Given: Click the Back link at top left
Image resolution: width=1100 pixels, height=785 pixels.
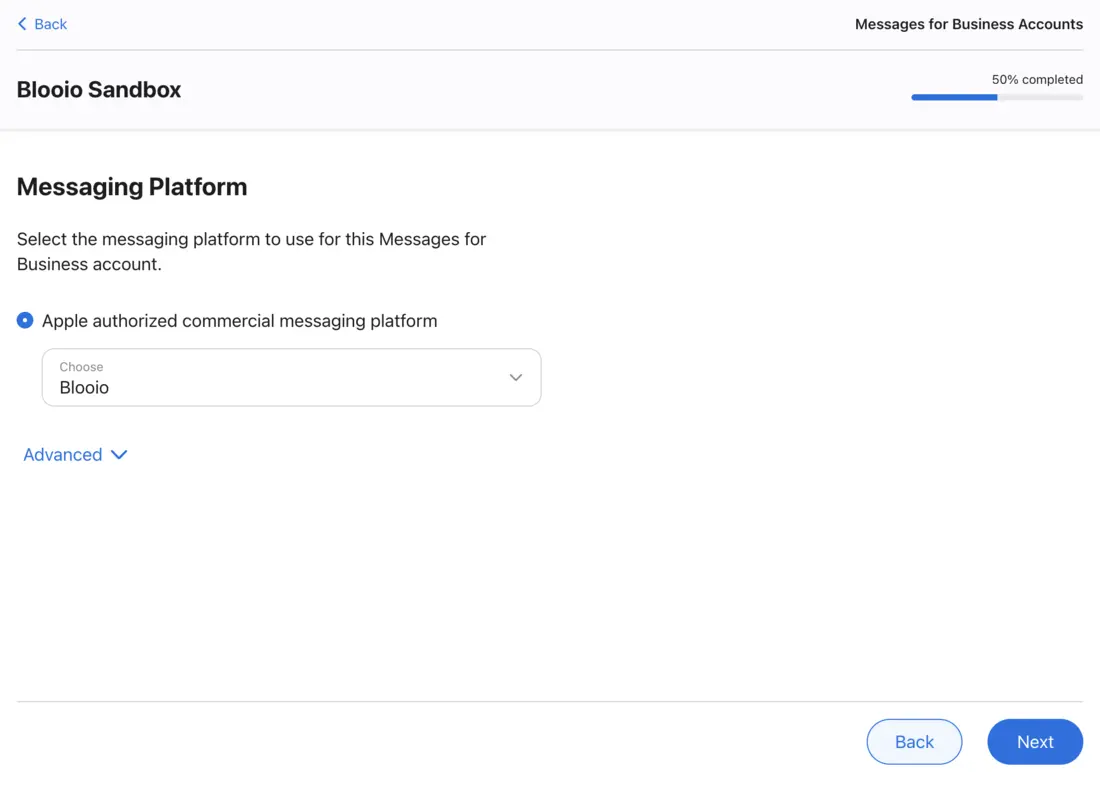Looking at the screenshot, I should pos(42,24).
